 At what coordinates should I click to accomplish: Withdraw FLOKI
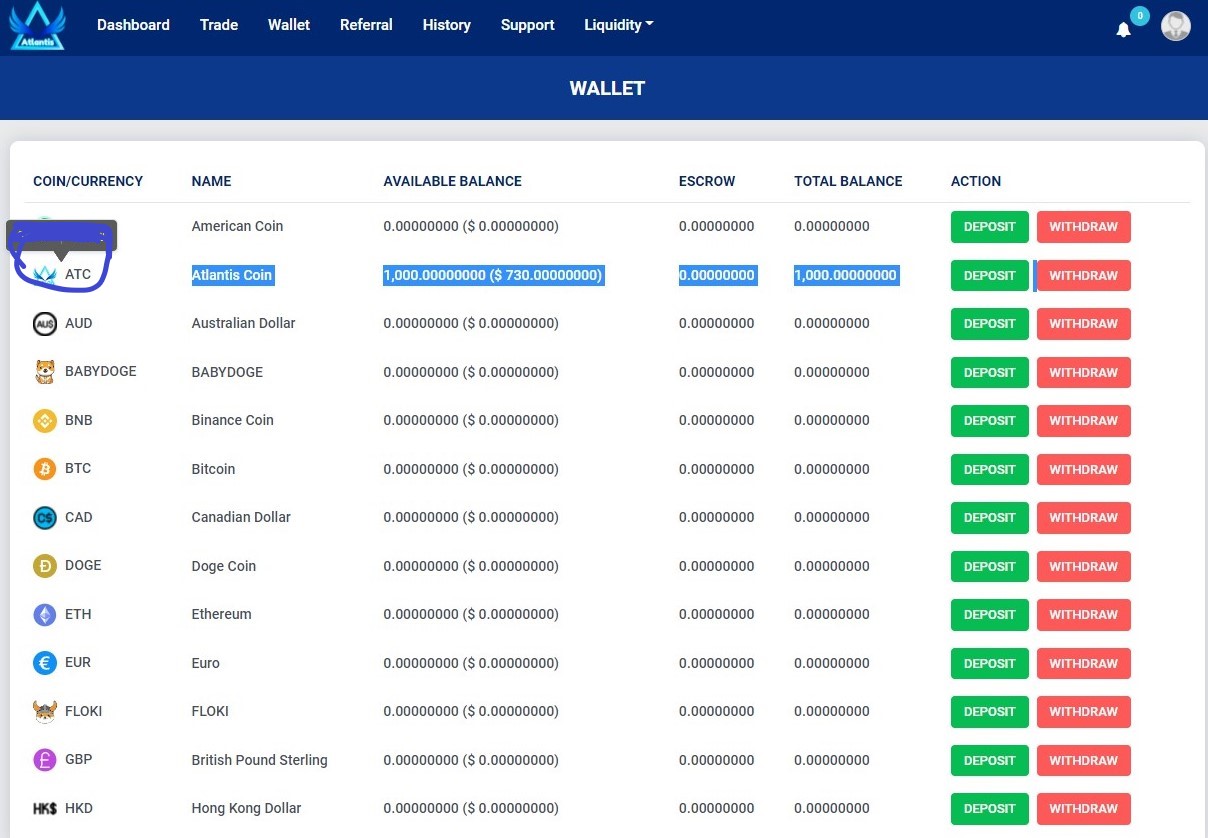[1083, 712]
